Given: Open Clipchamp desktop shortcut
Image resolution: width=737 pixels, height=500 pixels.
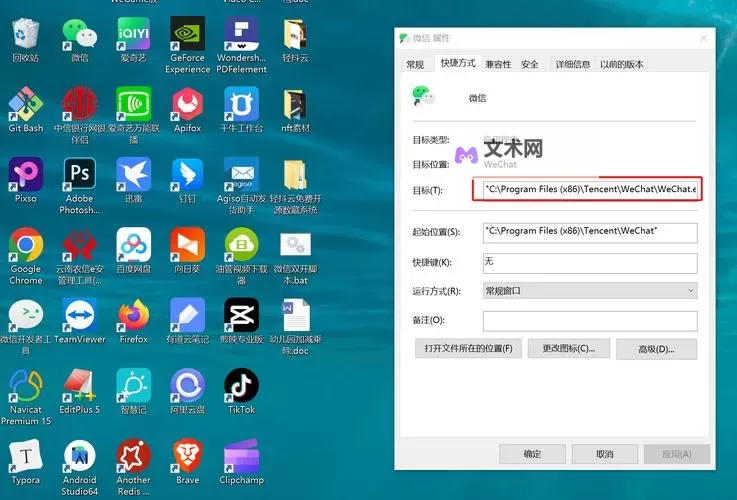Looking at the screenshot, I should pos(241,456).
